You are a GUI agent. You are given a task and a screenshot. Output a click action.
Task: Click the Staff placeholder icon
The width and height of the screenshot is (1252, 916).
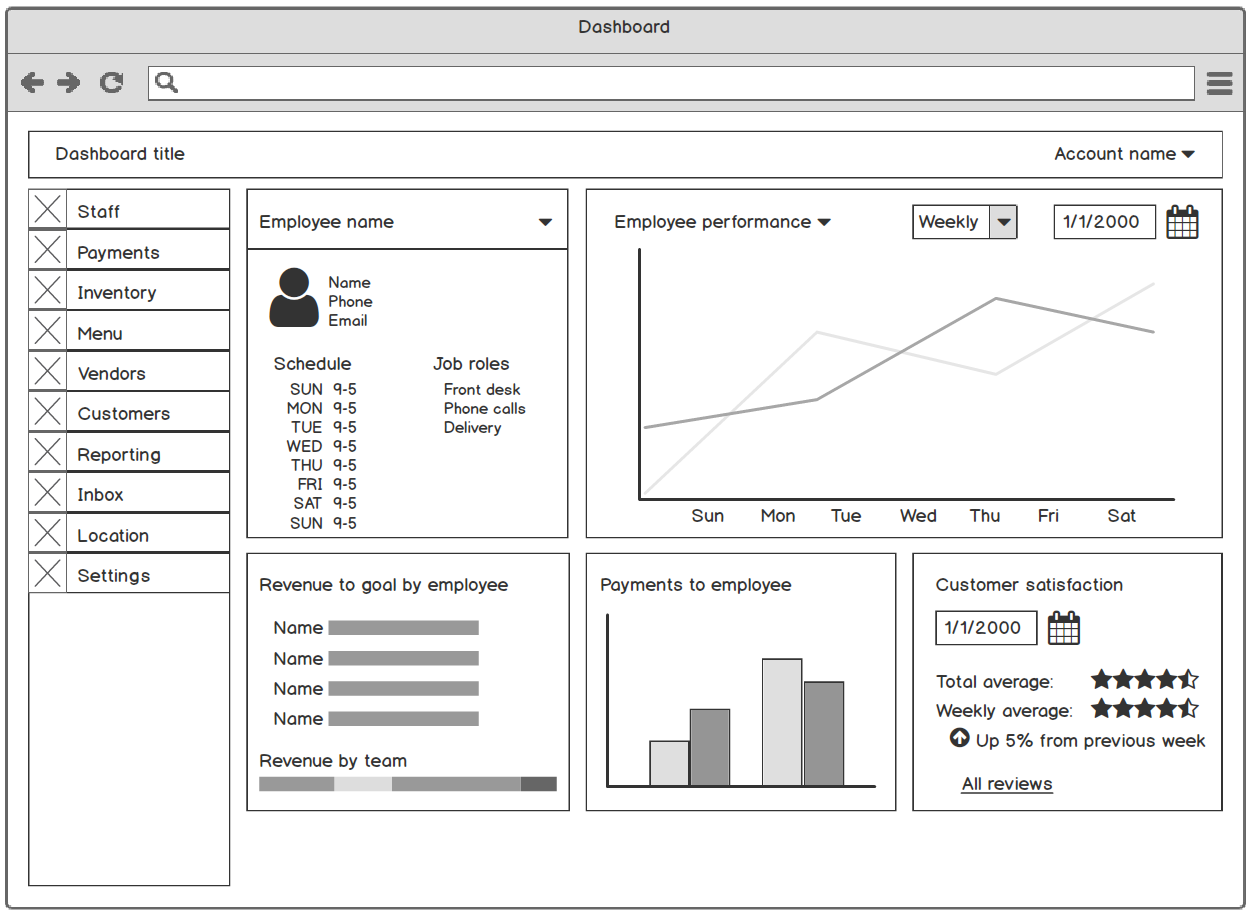click(48, 210)
